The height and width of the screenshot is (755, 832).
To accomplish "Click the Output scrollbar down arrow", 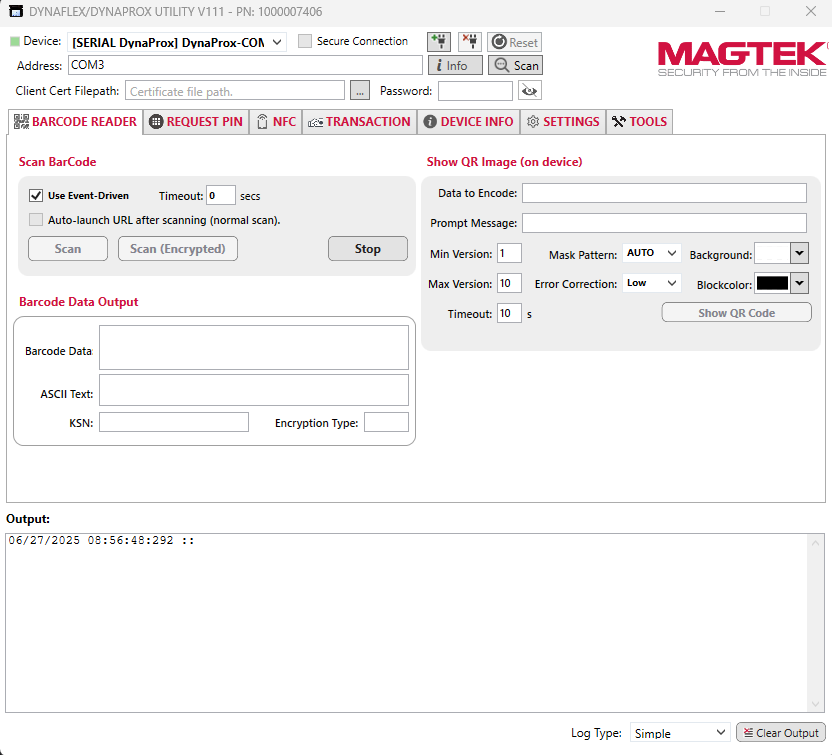I will (816, 704).
